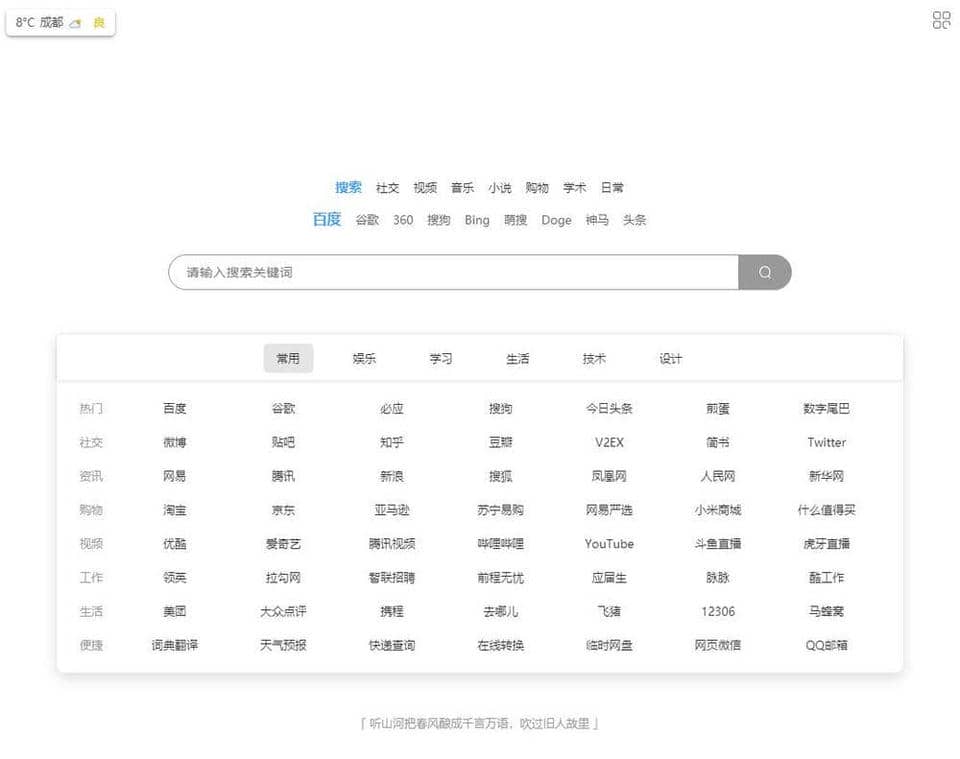Open the 哔哩哔哩 link
This screenshot has height=759, width=960.
tap(500, 544)
